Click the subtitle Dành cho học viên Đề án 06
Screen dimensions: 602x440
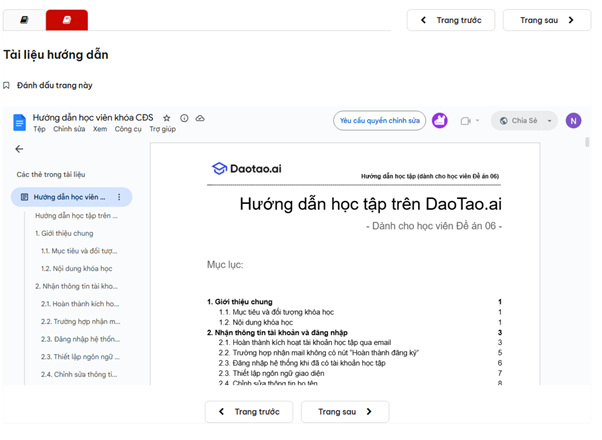click(434, 226)
